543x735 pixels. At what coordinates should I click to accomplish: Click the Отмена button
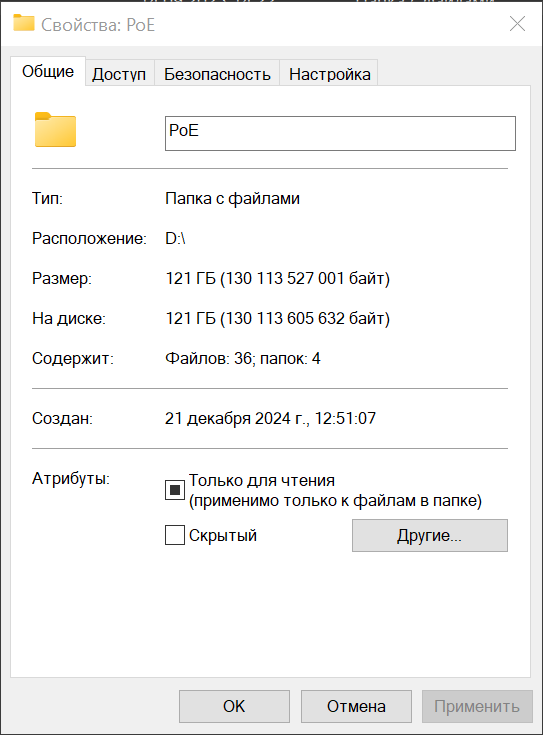tap(356, 706)
